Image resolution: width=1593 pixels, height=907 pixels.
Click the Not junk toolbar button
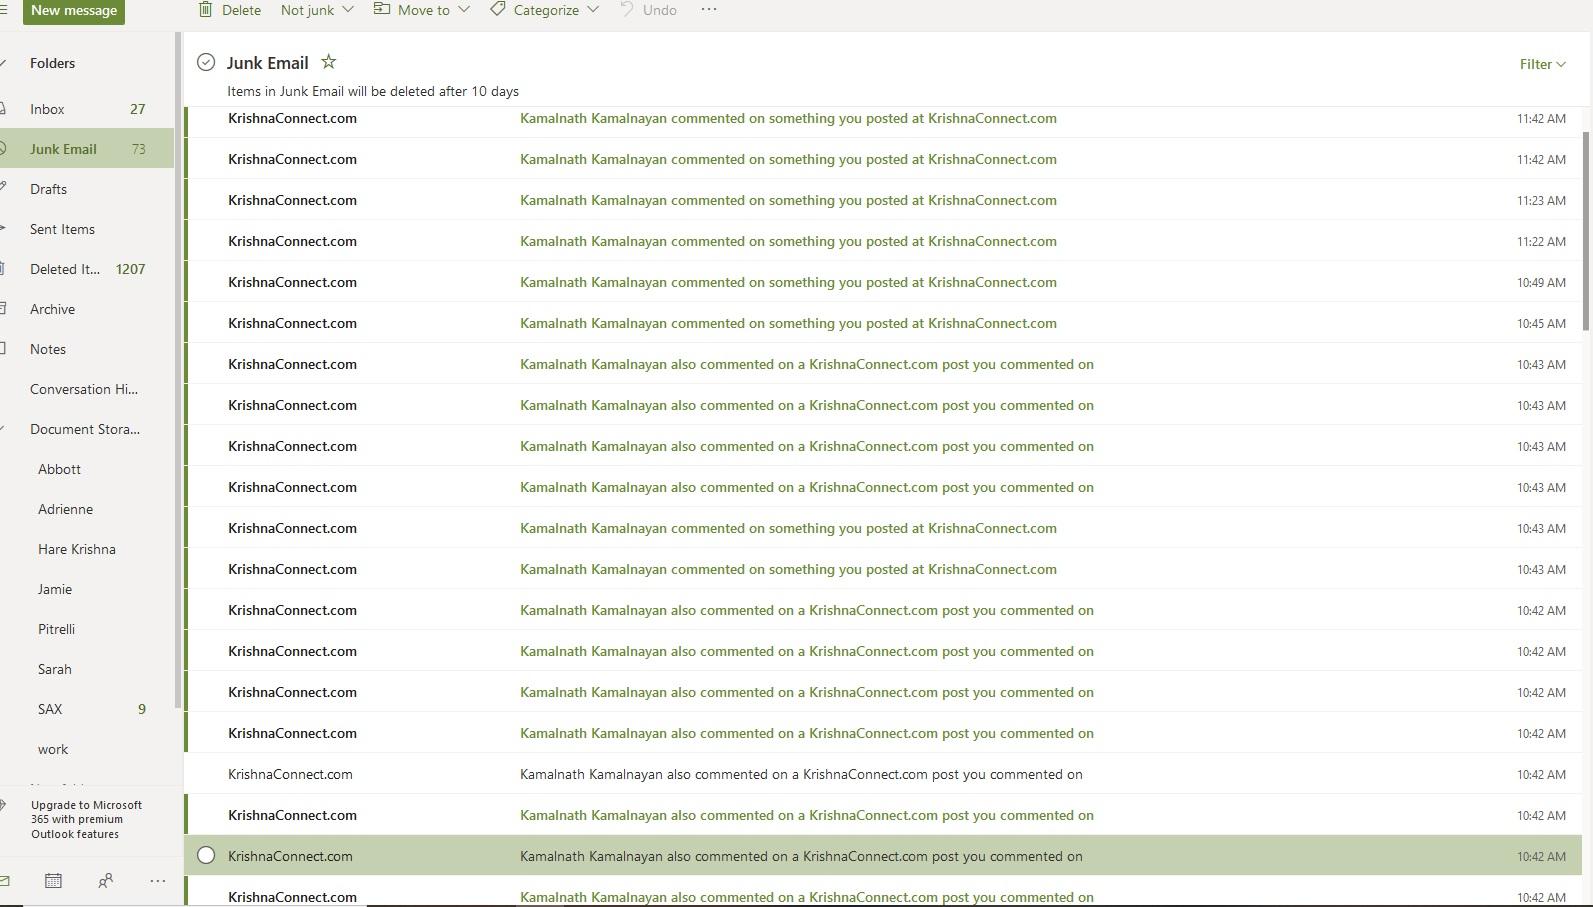coord(307,10)
